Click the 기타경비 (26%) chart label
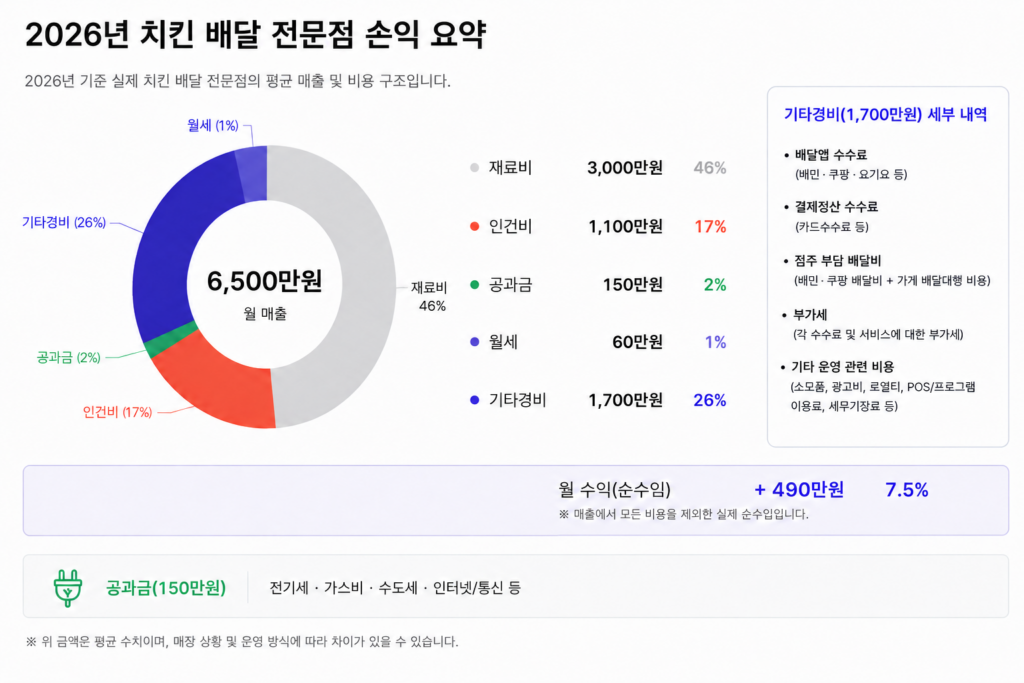This screenshot has height=683, width=1024. click(64, 223)
